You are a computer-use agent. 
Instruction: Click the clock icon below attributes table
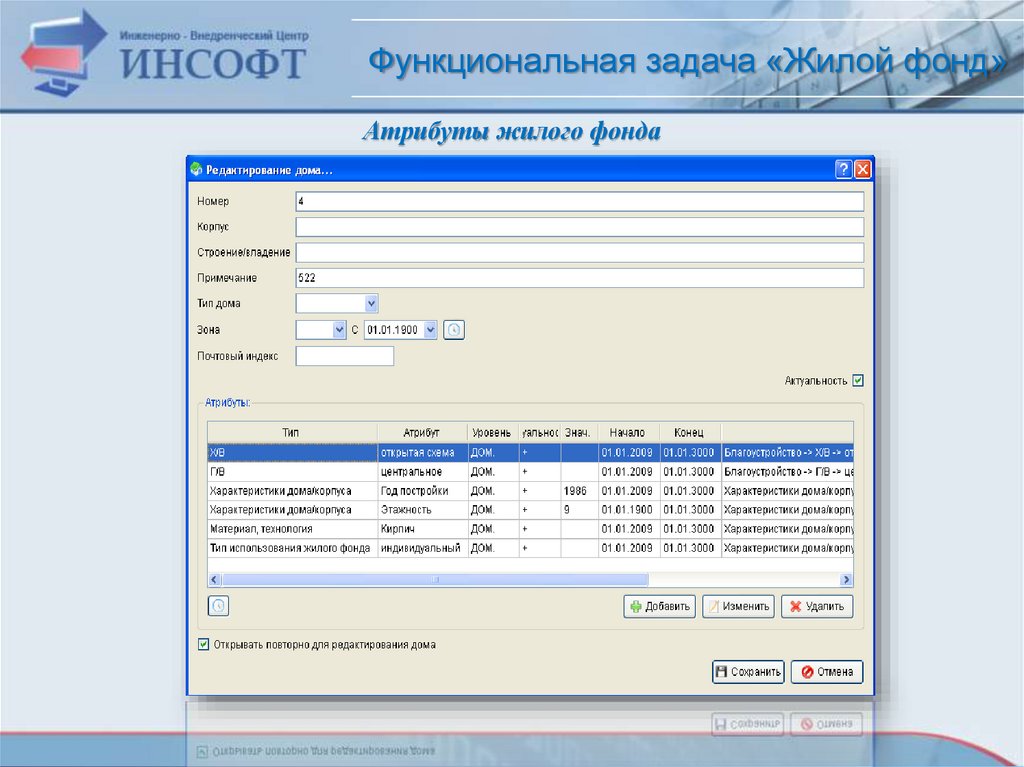point(219,606)
